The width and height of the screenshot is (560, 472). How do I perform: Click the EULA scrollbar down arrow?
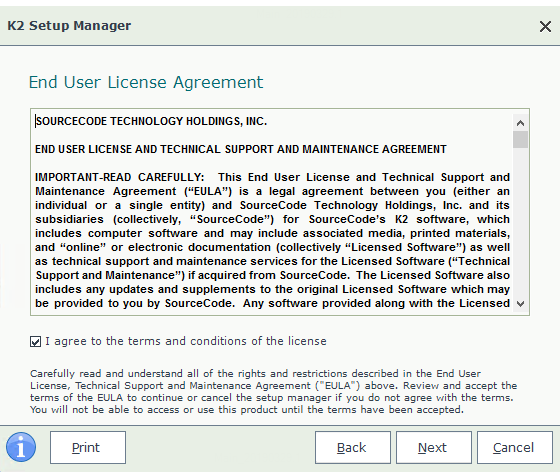[520, 304]
